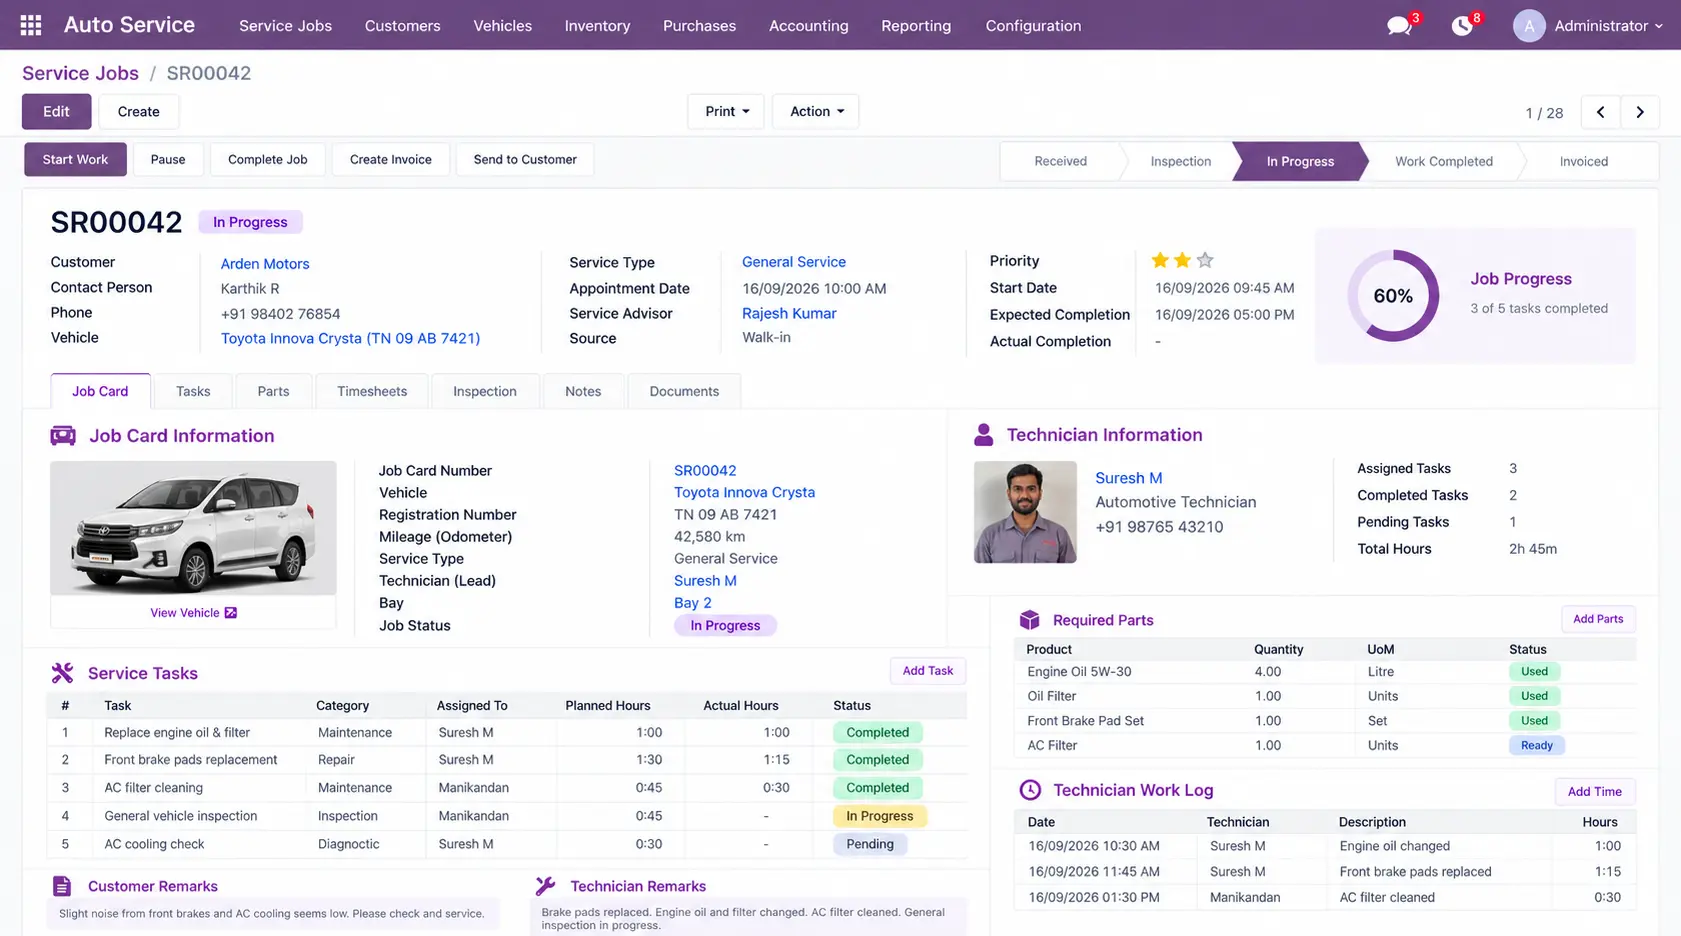Click the Create Invoice button
This screenshot has height=936, width=1681.
point(390,159)
